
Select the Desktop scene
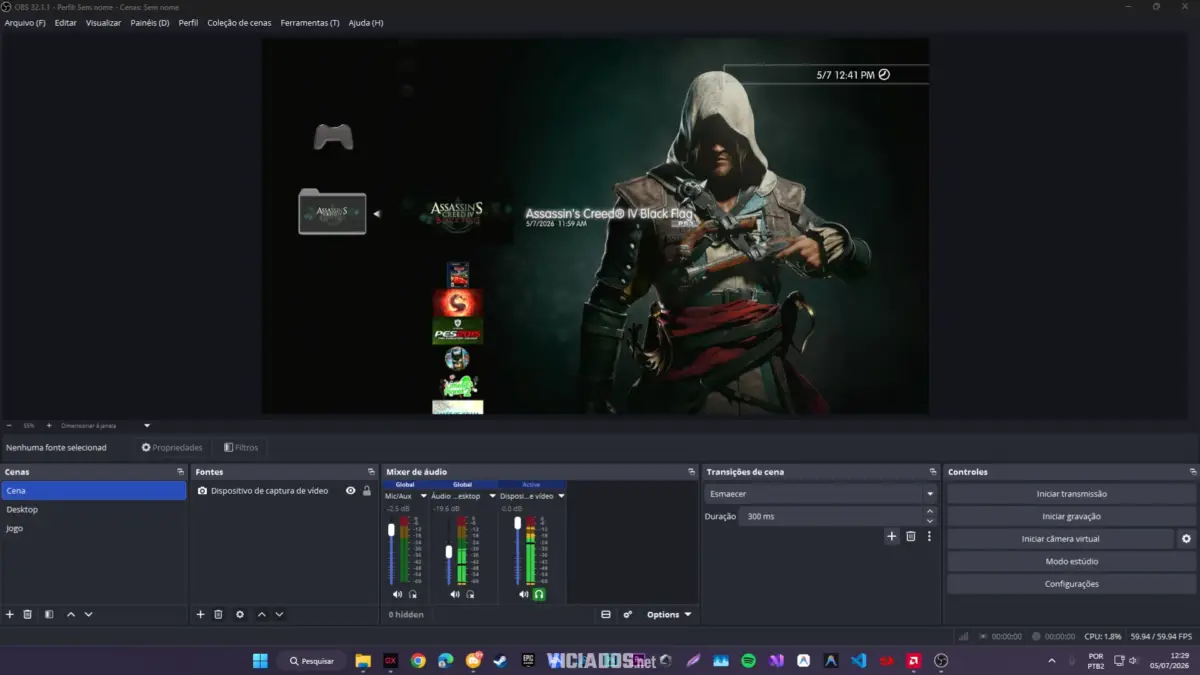(94, 509)
